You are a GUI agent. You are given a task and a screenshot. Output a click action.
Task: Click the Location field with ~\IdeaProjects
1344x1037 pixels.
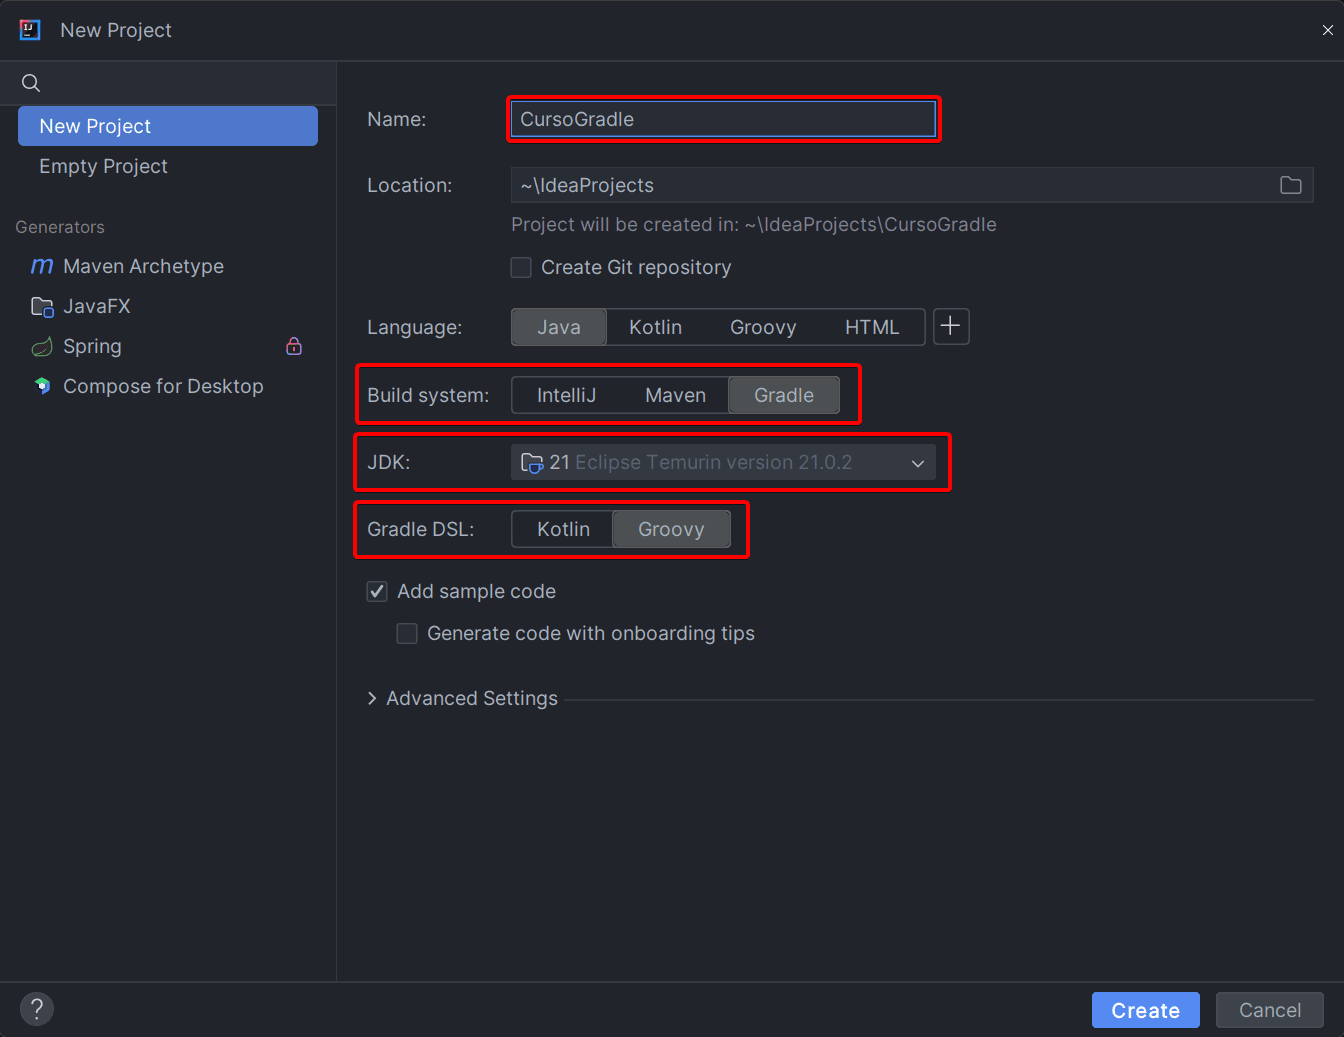click(x=912, y=185)
